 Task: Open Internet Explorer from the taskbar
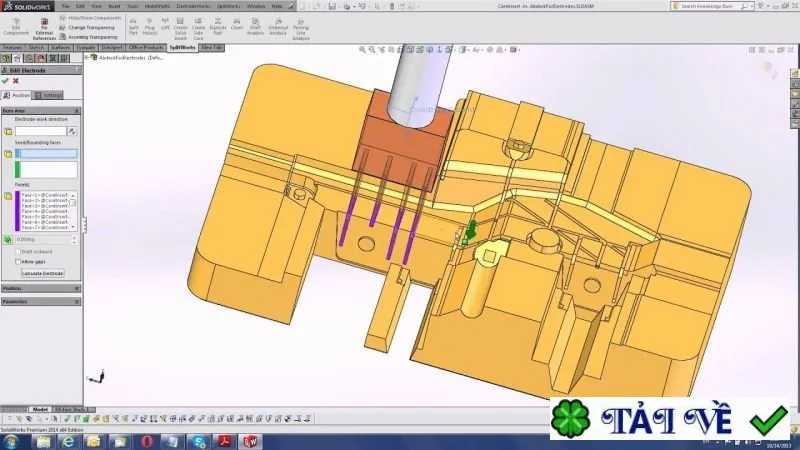[x=67, y=442]
